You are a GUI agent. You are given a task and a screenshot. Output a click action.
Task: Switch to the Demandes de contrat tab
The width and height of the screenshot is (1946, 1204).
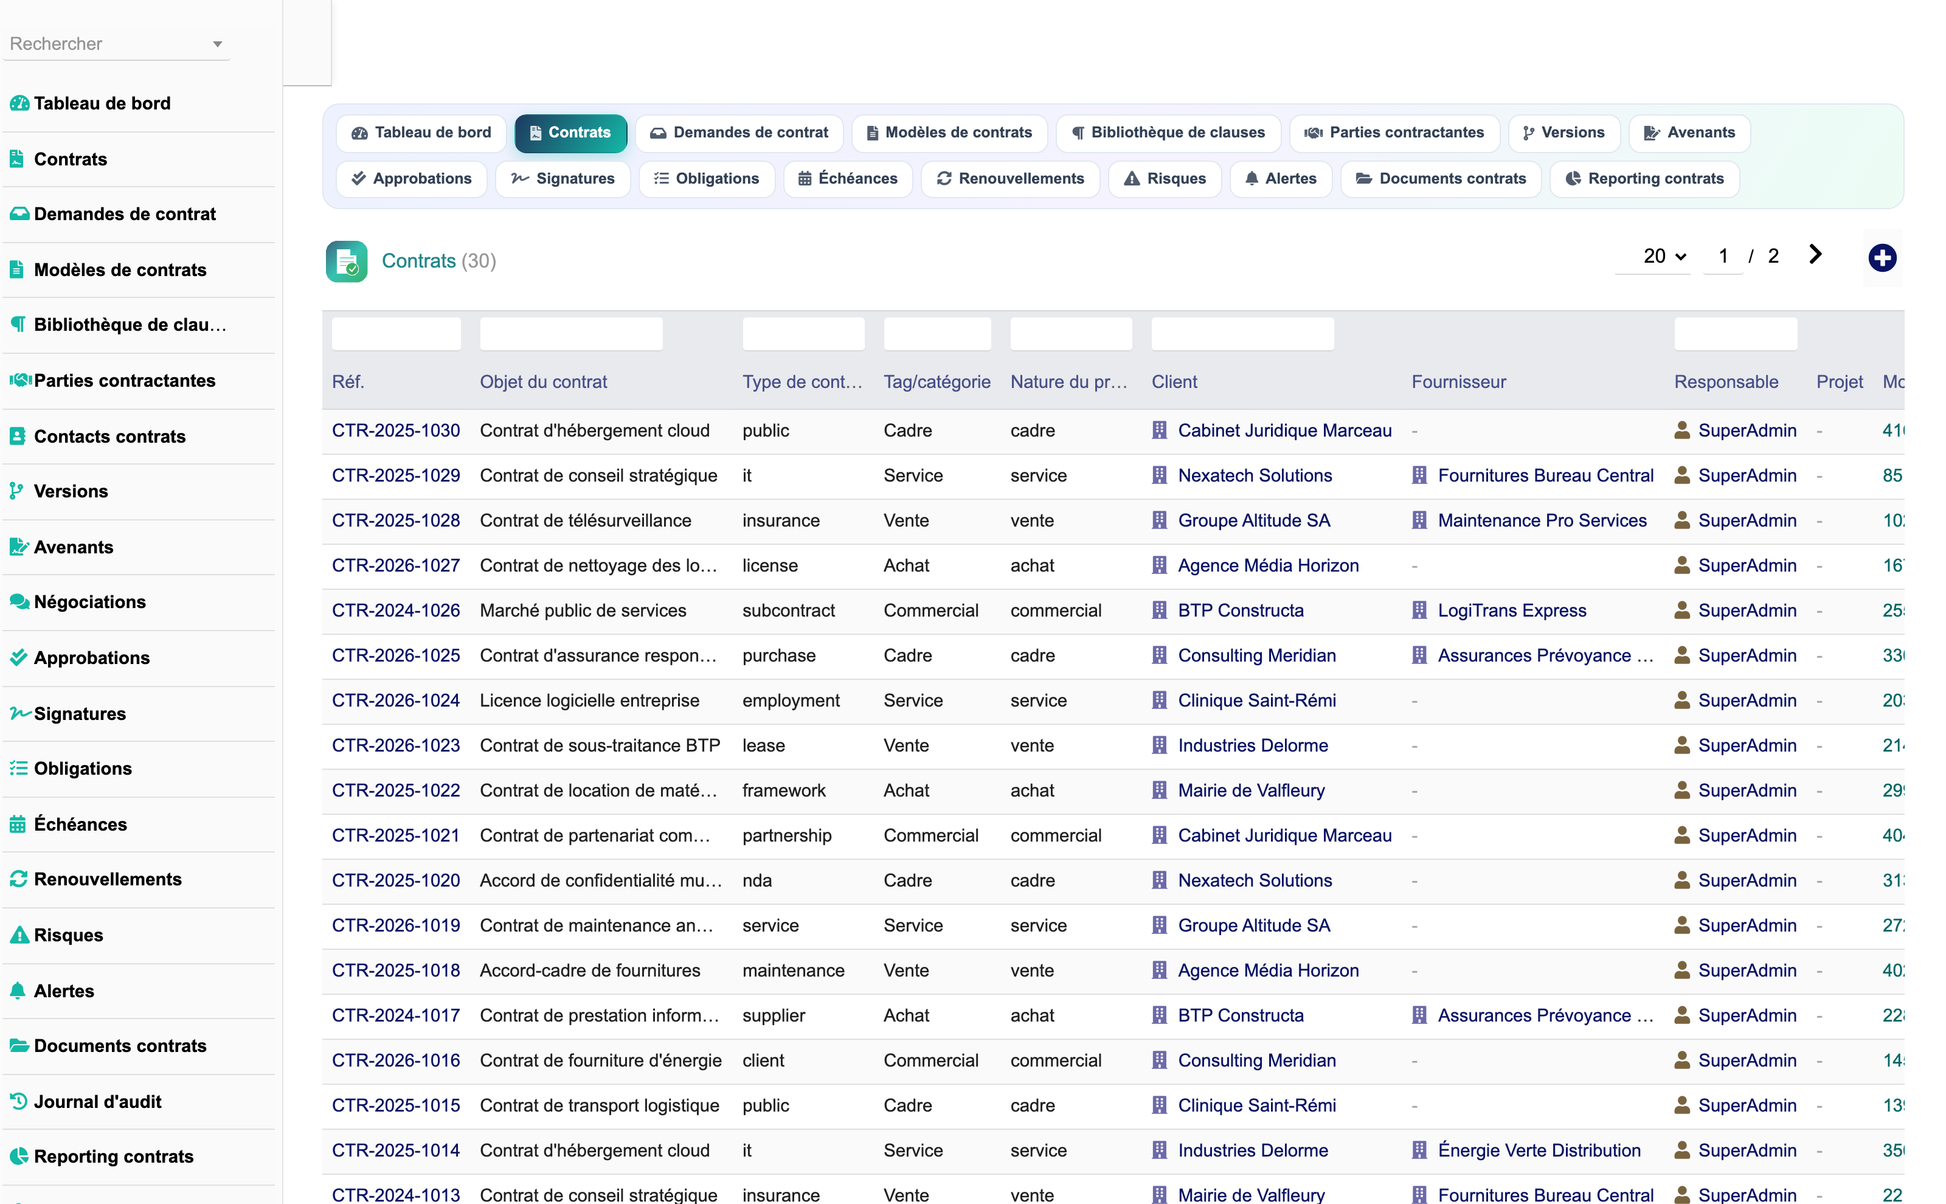pos(739,132)
